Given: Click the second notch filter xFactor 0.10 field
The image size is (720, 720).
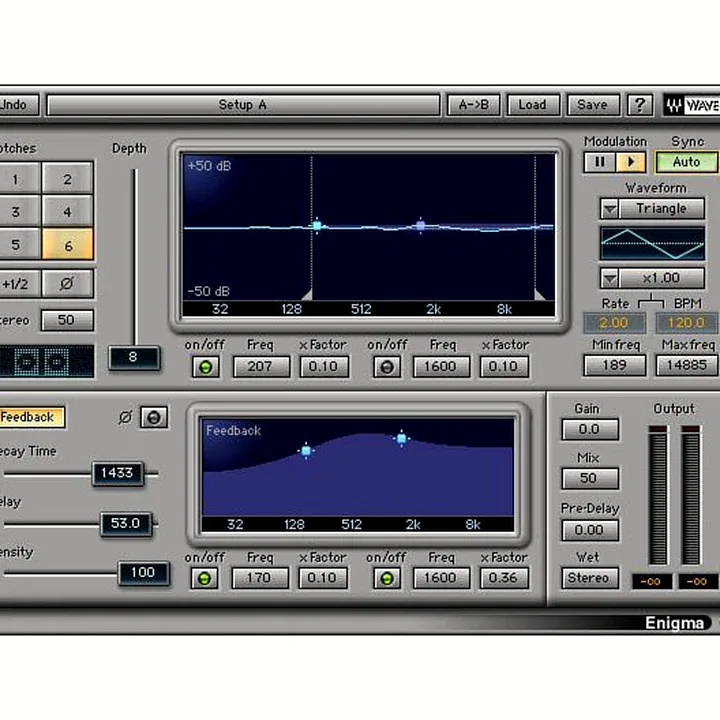Looking at the screenshot, I should point(504,367).
